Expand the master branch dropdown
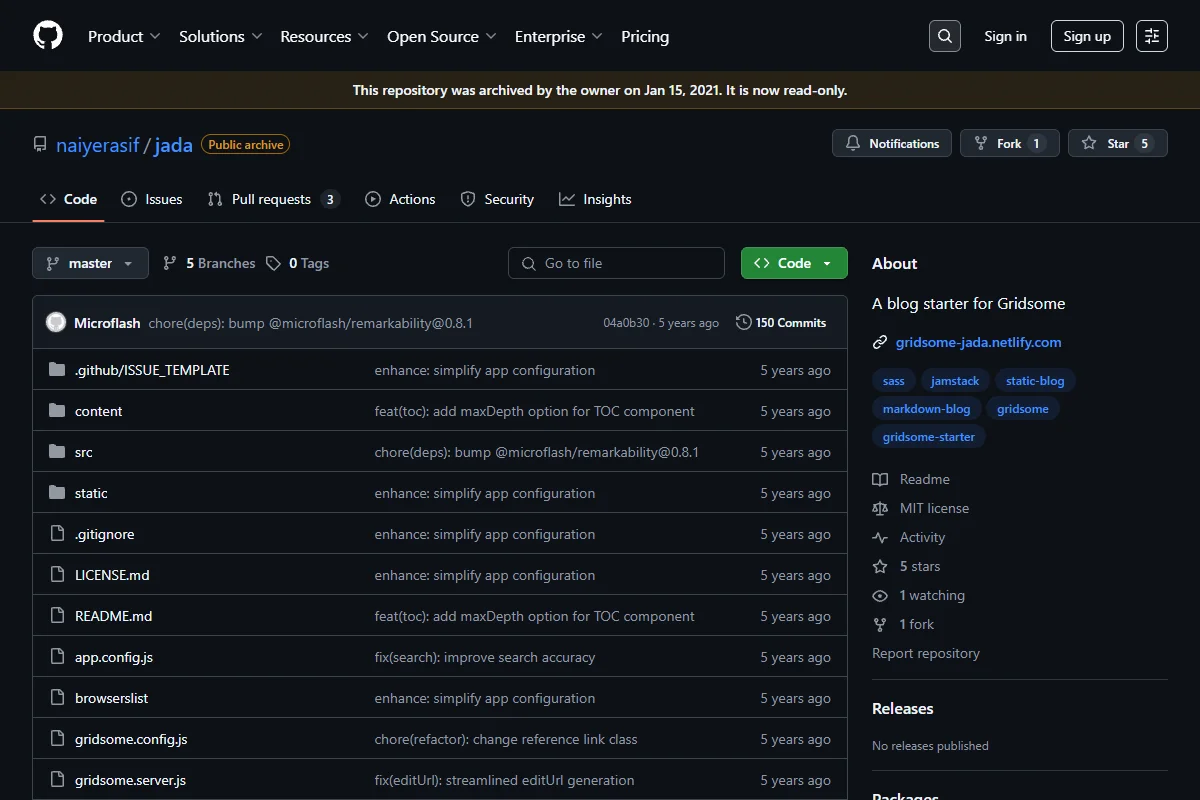 (90, 263)
